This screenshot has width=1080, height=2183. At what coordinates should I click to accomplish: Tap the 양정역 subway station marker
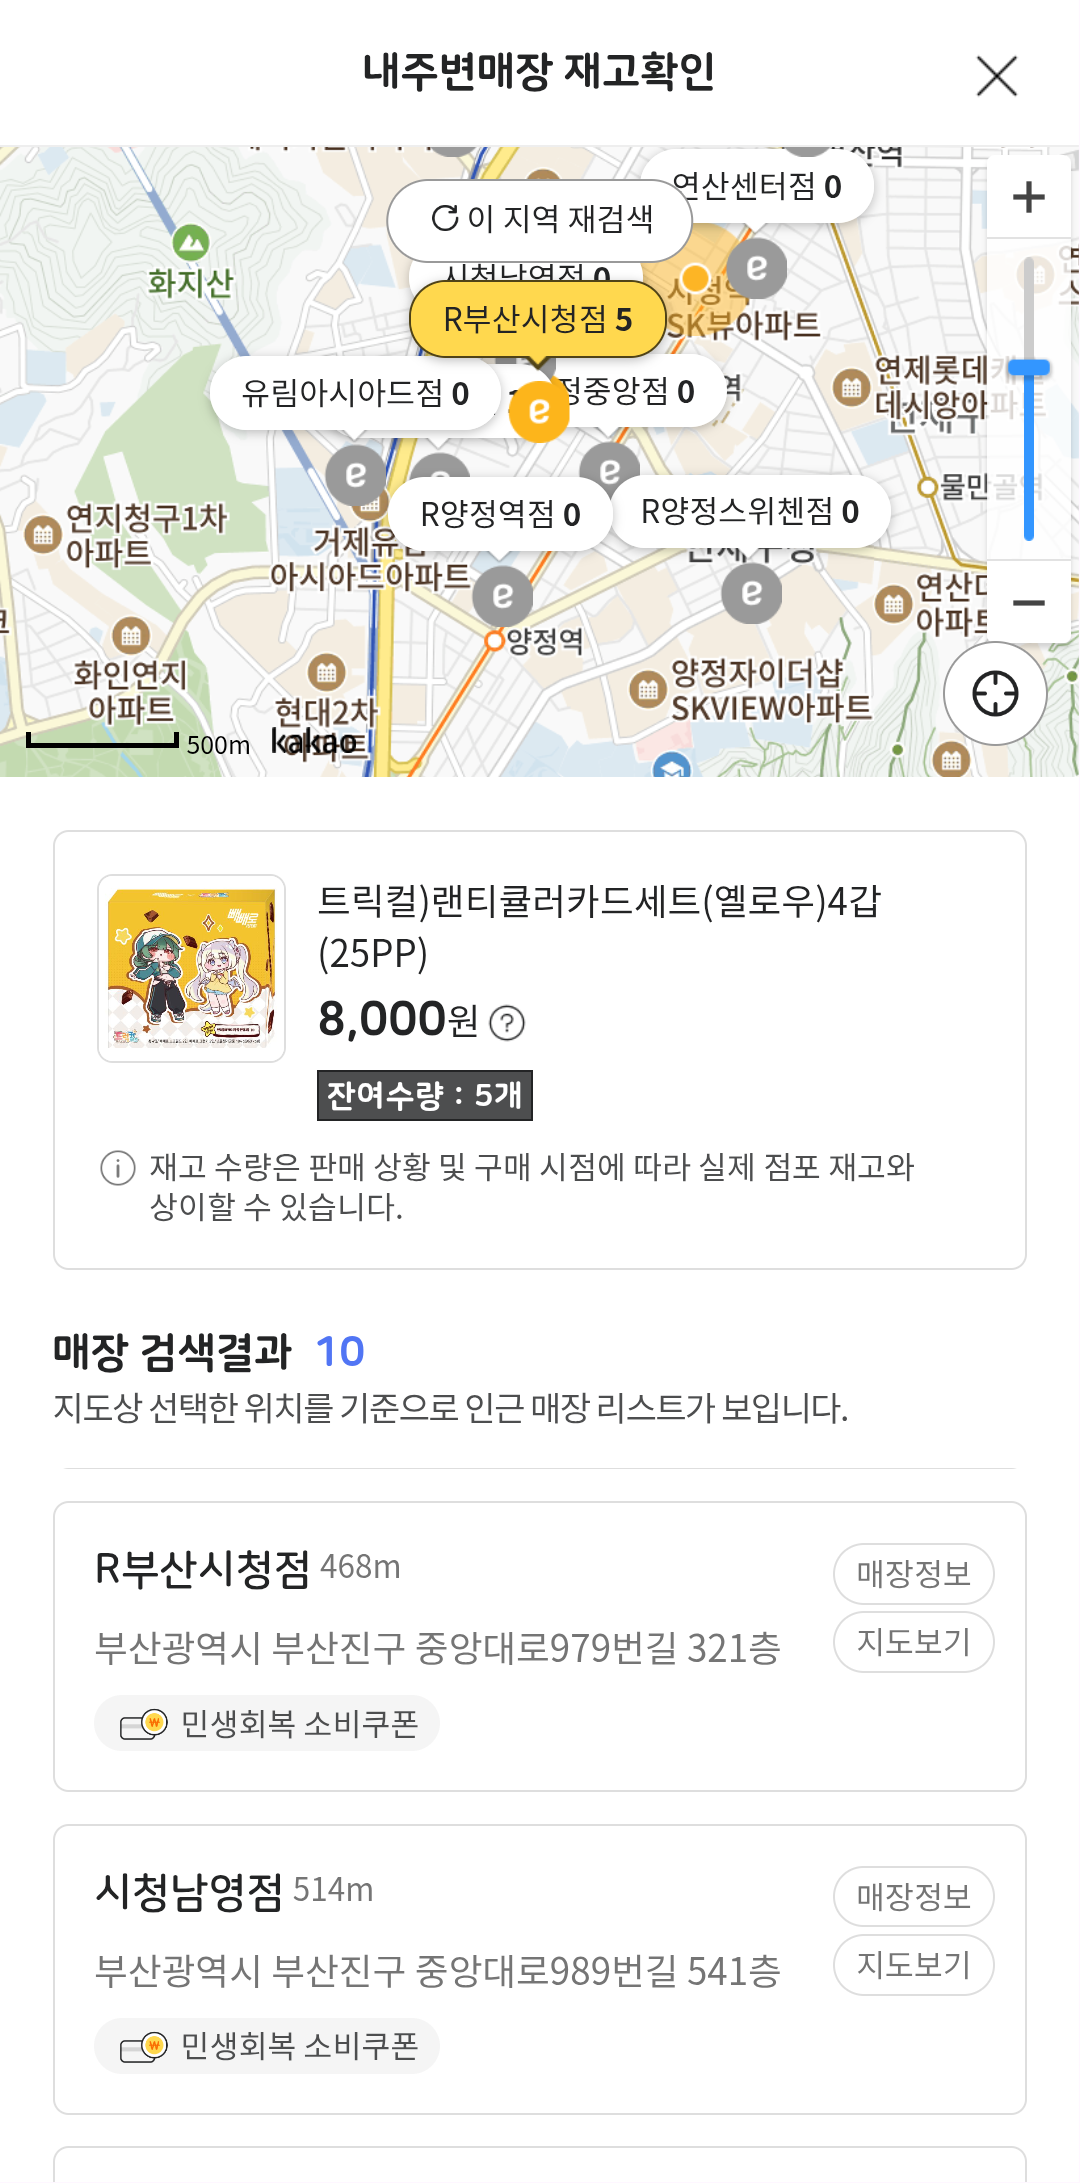click(x=494, y=641)
